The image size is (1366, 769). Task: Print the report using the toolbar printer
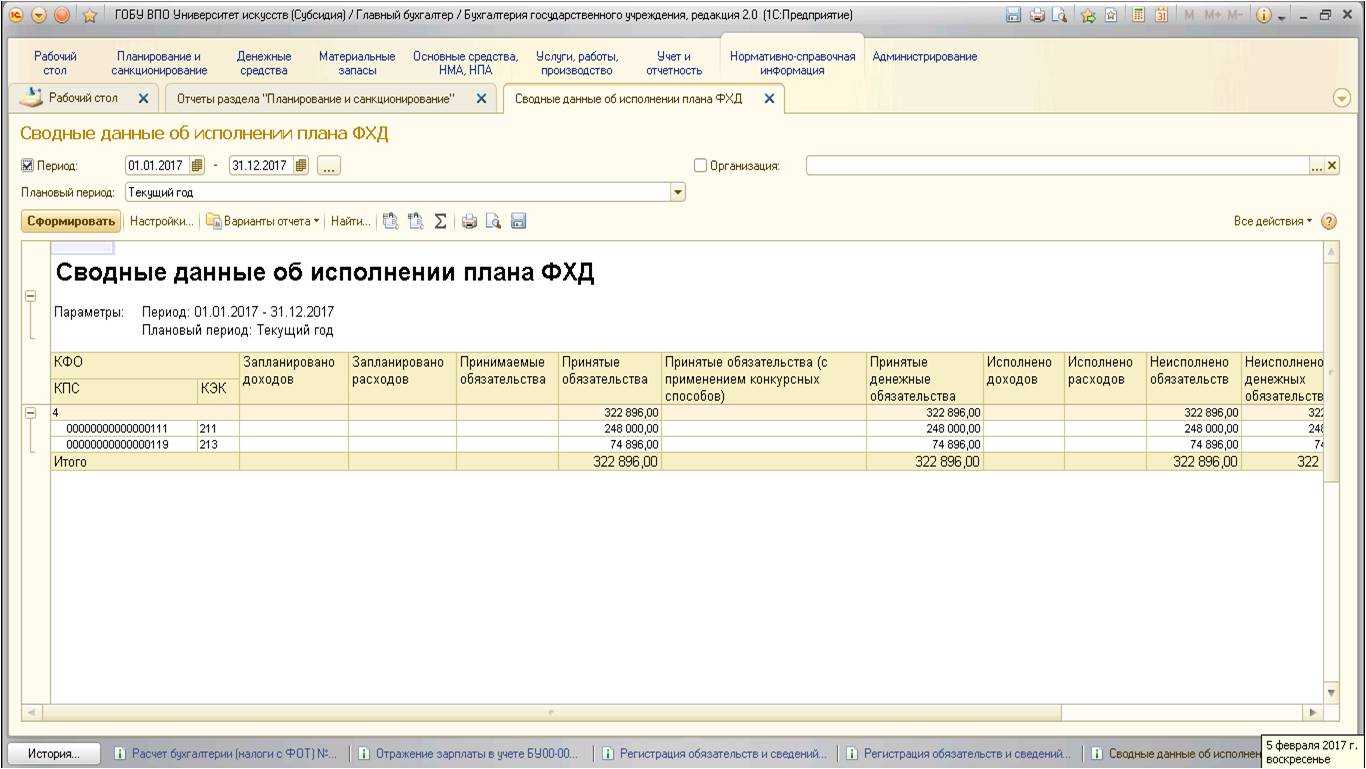click(469, 221)
